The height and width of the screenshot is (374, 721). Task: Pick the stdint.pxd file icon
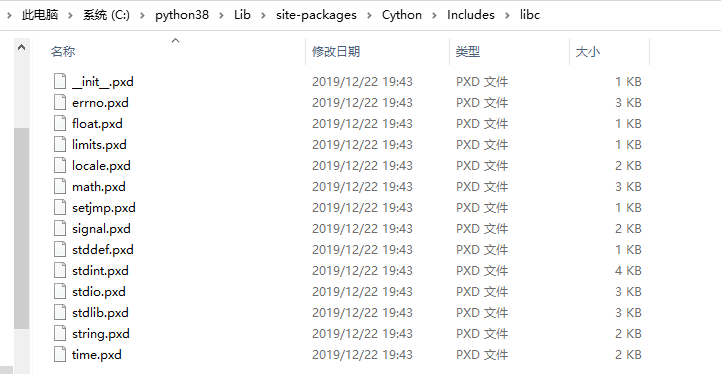tap(60, 270)
